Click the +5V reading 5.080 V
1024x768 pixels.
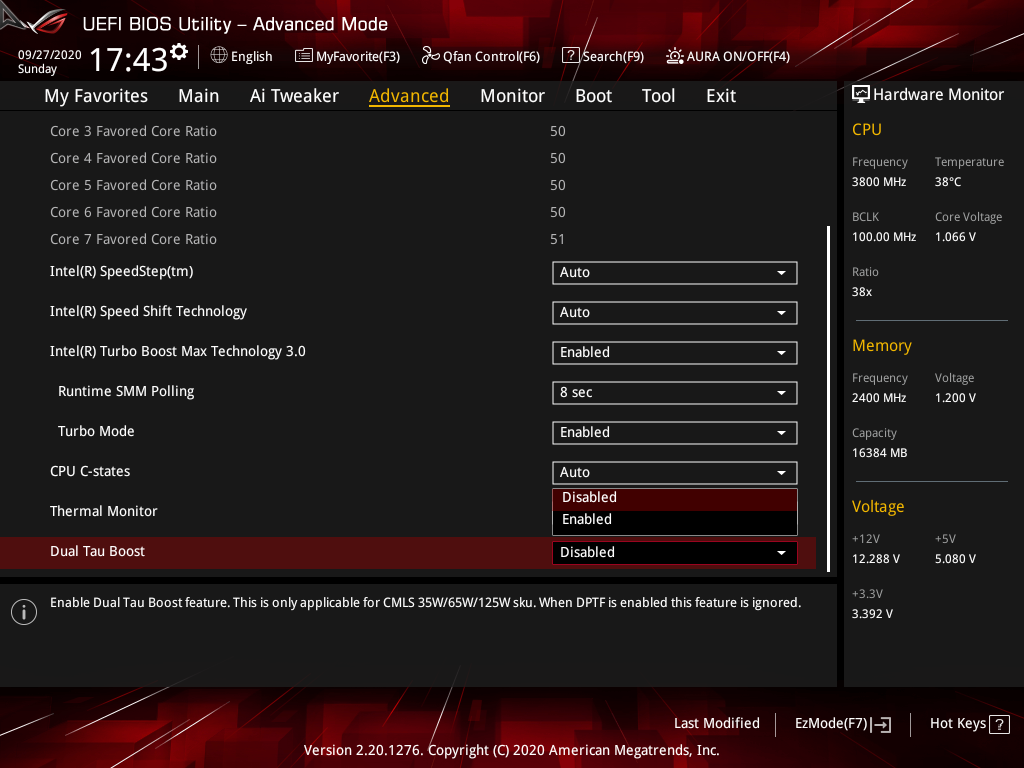955,559
